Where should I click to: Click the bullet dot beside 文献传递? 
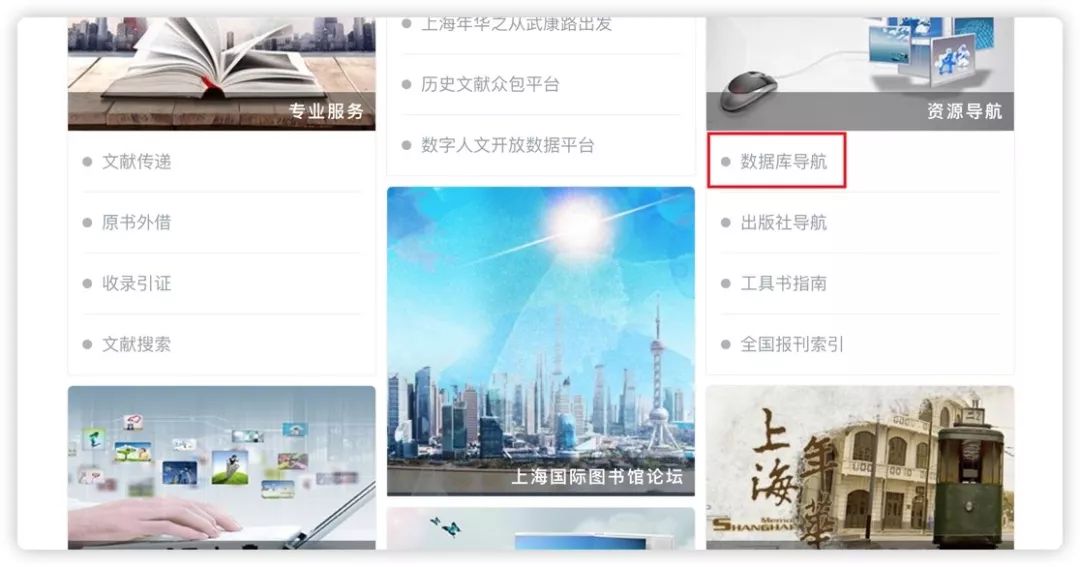87,162
